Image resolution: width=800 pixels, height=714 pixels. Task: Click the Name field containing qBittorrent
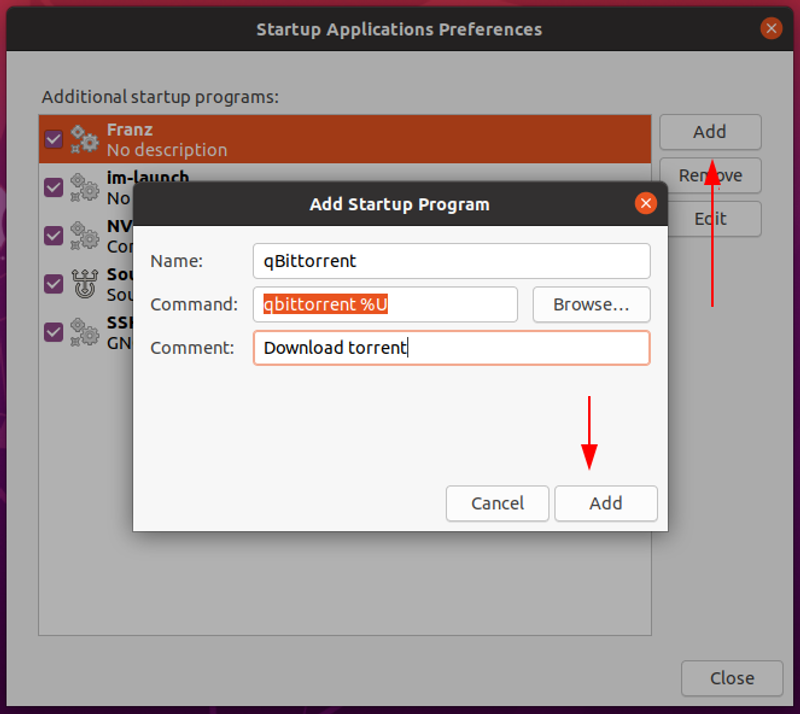(452, 261)
